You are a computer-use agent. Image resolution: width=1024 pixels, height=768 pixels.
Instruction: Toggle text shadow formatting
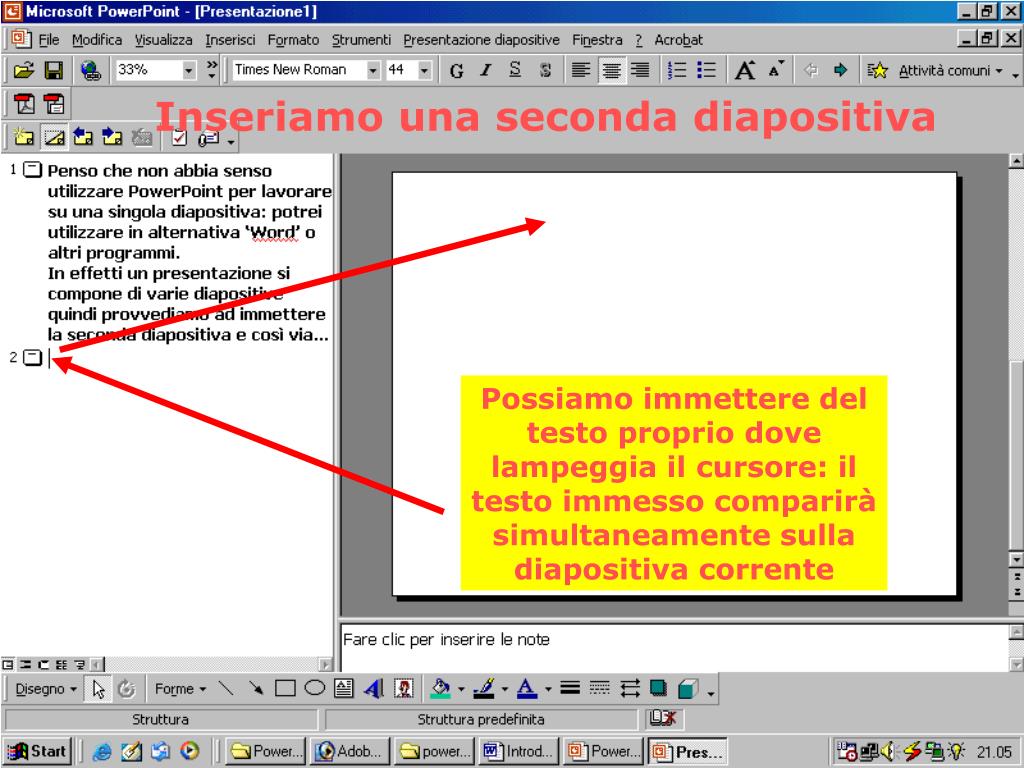click(545, 70)
